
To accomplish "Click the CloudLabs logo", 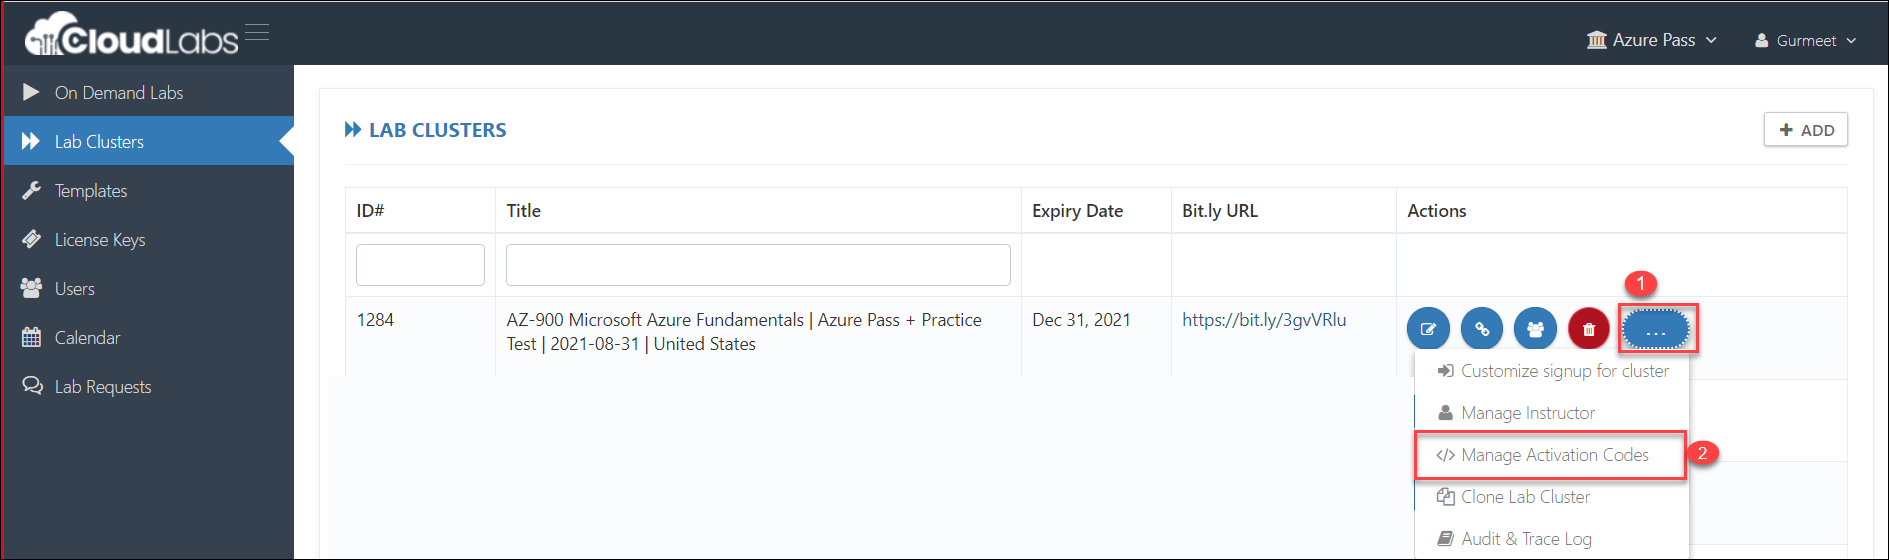I will coord(131,35).
